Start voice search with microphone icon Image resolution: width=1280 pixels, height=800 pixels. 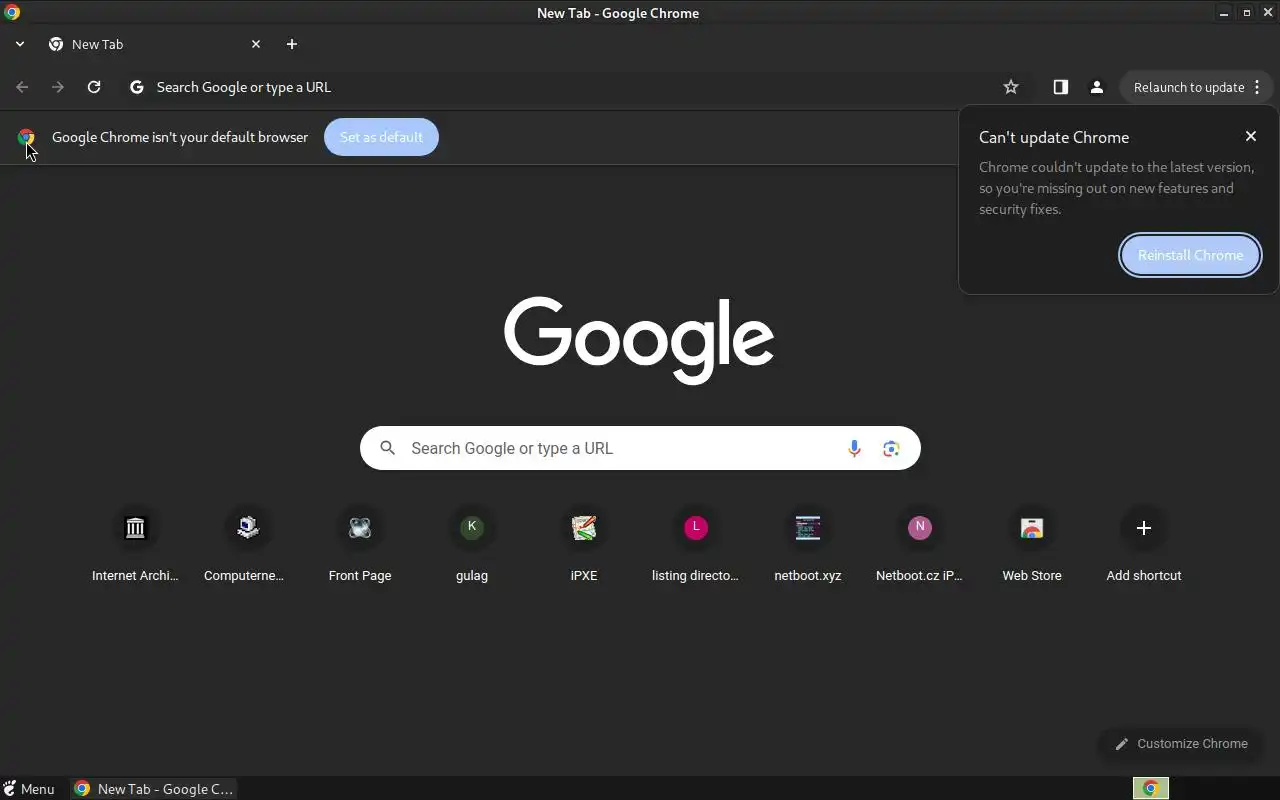(854, 449)
